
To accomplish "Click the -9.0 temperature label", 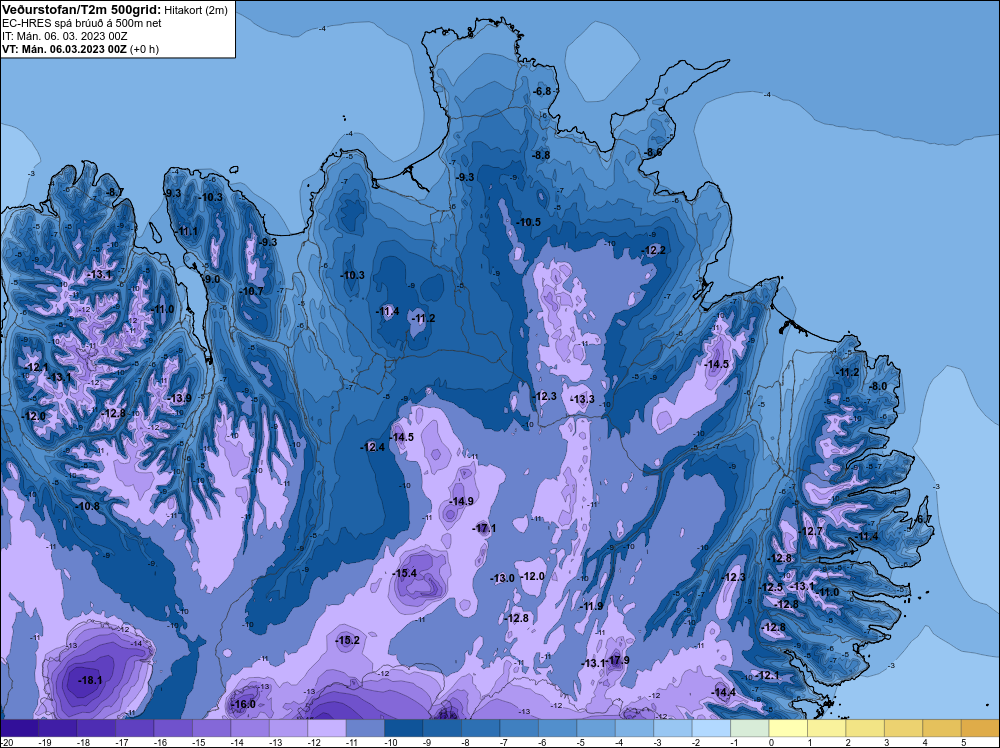I will coord(211,279).
